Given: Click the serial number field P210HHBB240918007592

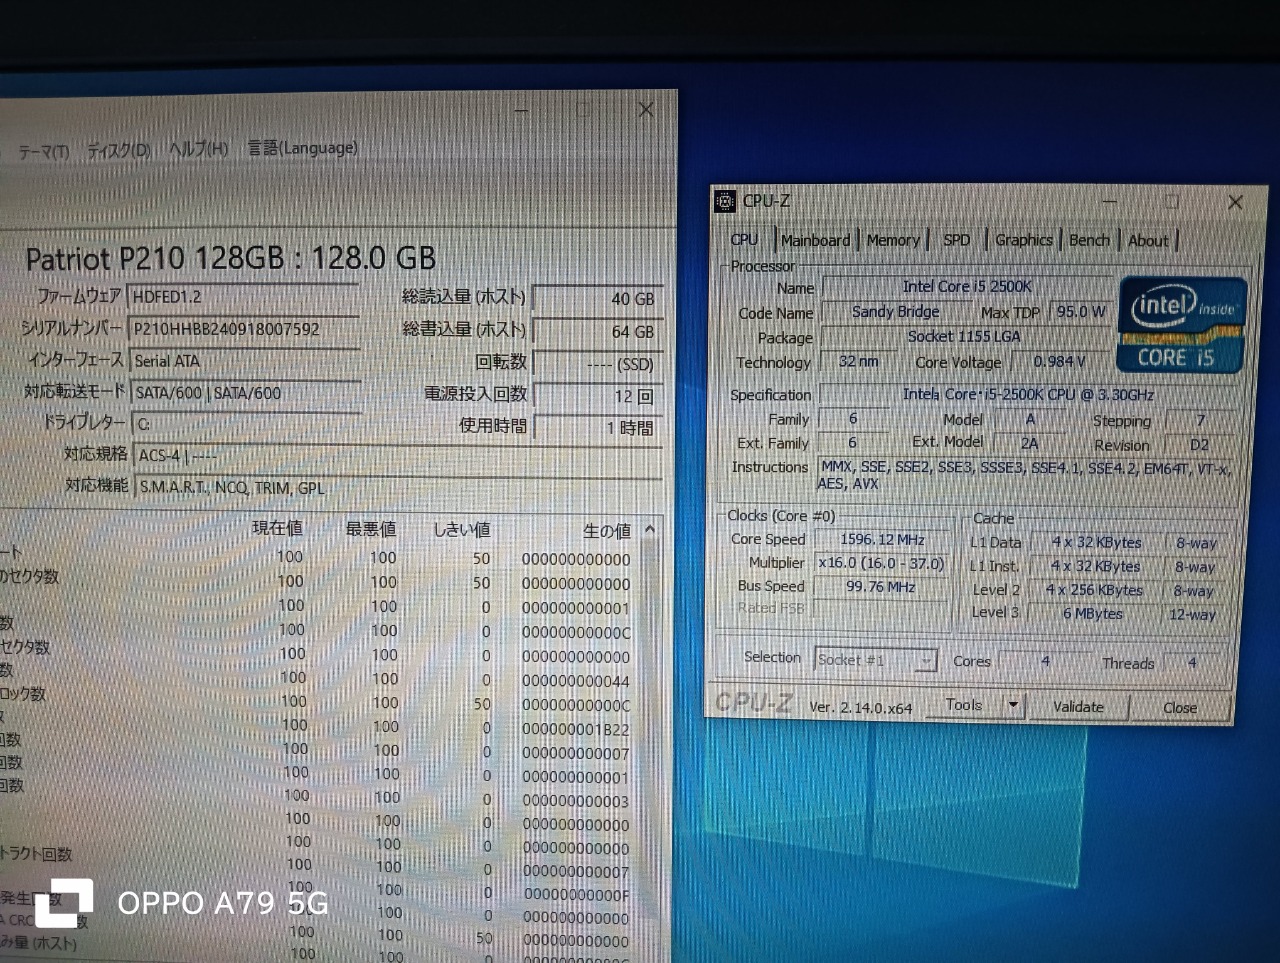Looking at the screenshot, I should click(243, 329).
